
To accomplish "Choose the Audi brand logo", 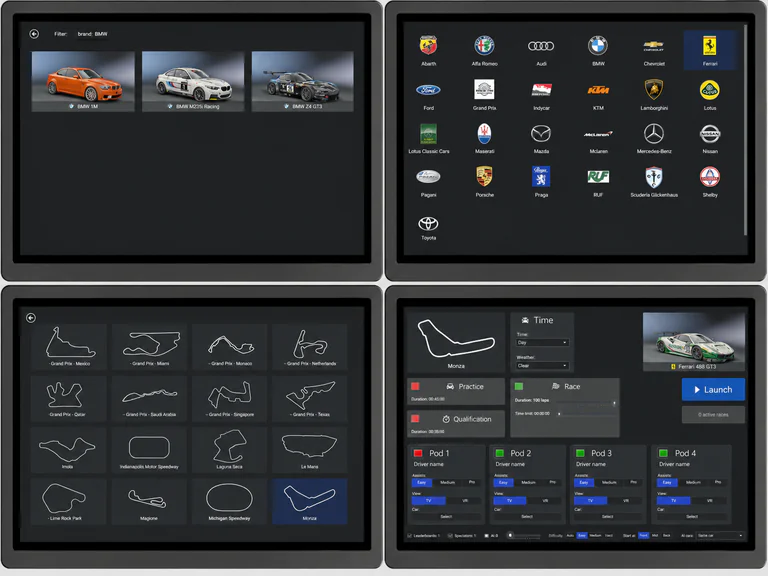I will pyautogui.click(x=541, y=46).
